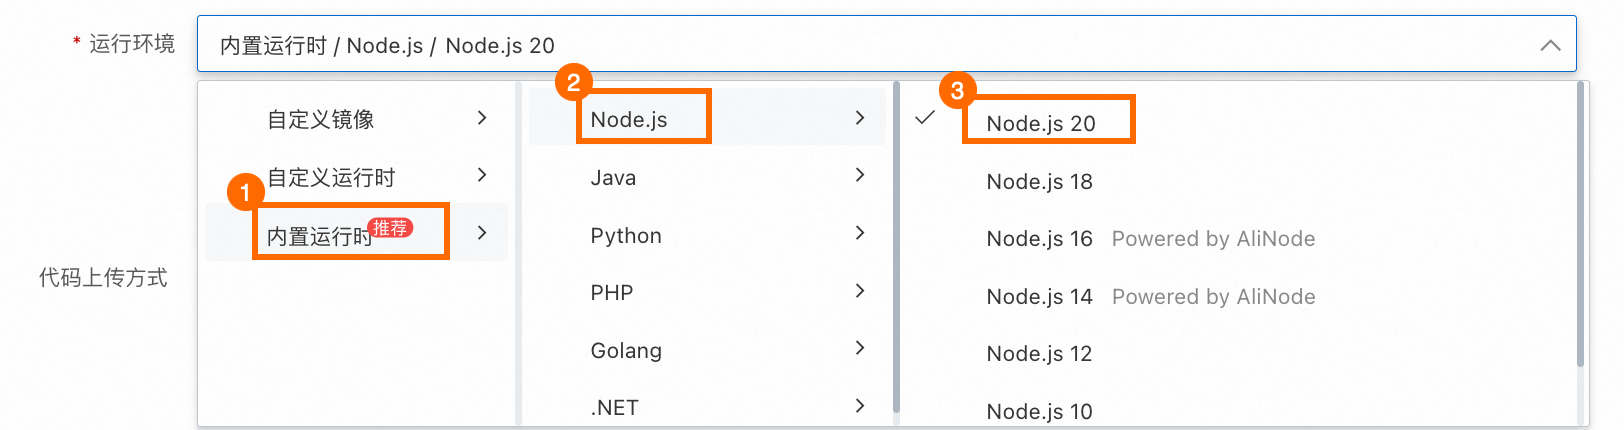Expand the 自定义镜像 chevron arrow
1624x430 pixels.
(482, 118)
